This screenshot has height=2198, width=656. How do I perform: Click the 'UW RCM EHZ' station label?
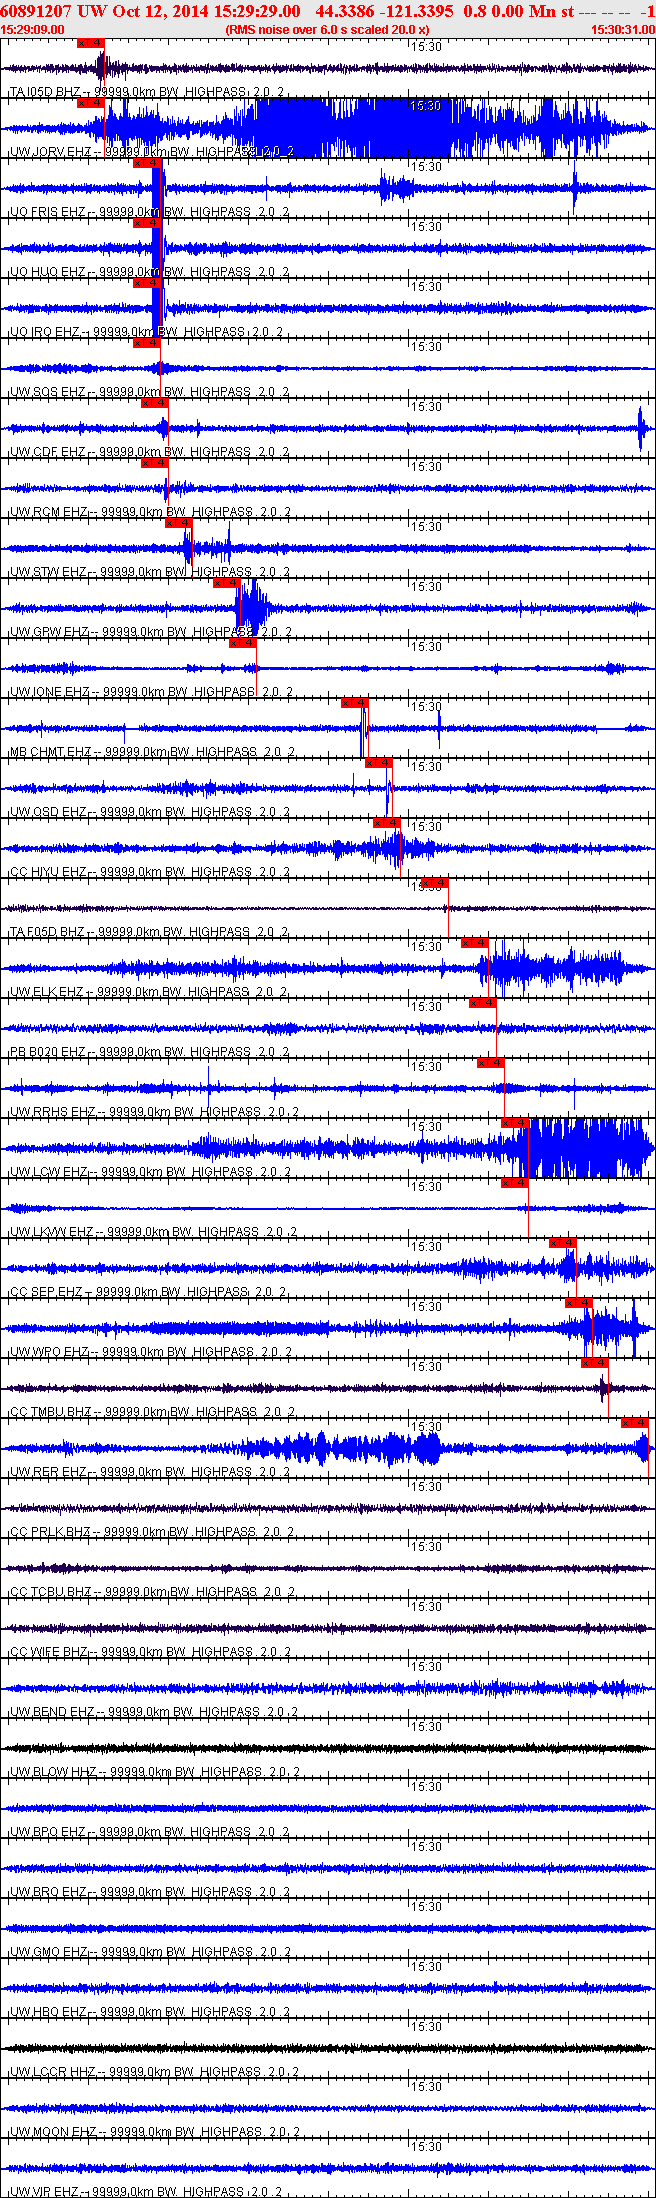coord(49,512)
